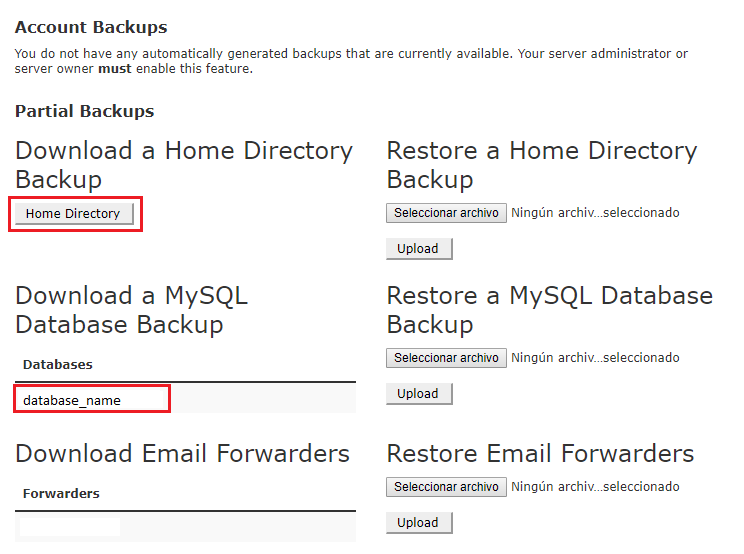Click the Download Email Forwarders heading
The width and height of the screenshot is (744, 554).
pyautogui.click(x=182, y=454)
